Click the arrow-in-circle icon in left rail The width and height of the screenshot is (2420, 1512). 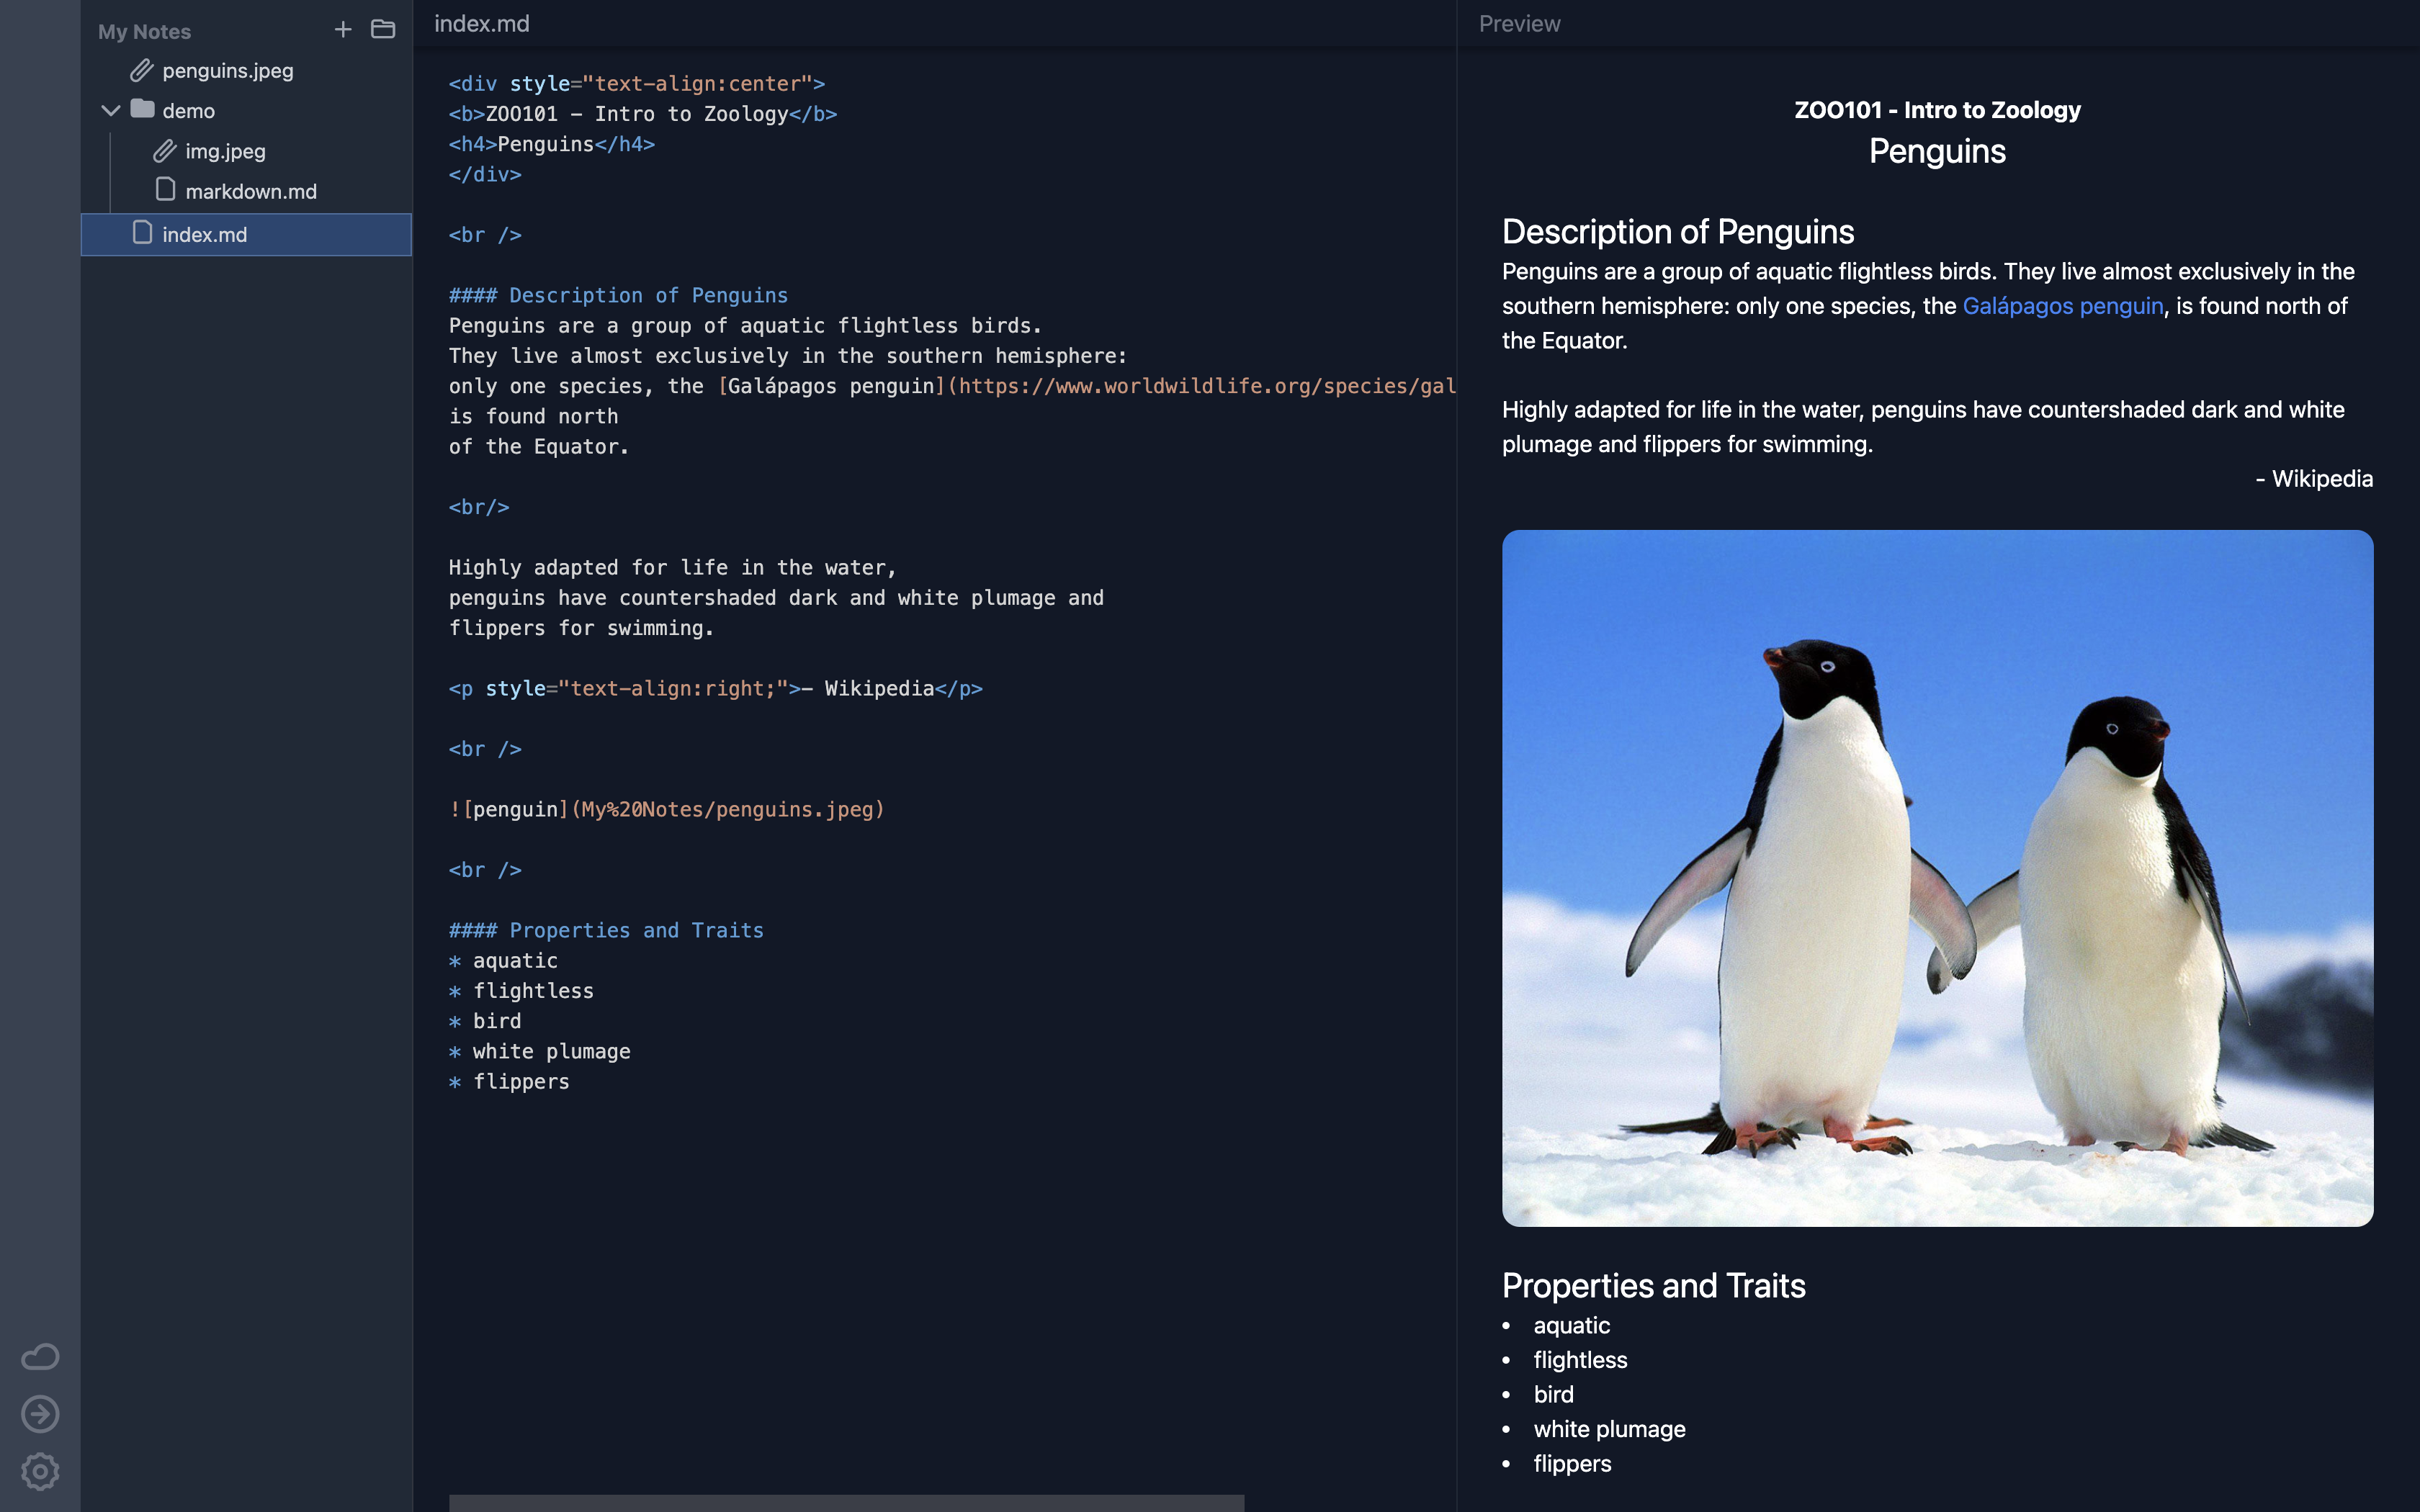pos(40,1414)
